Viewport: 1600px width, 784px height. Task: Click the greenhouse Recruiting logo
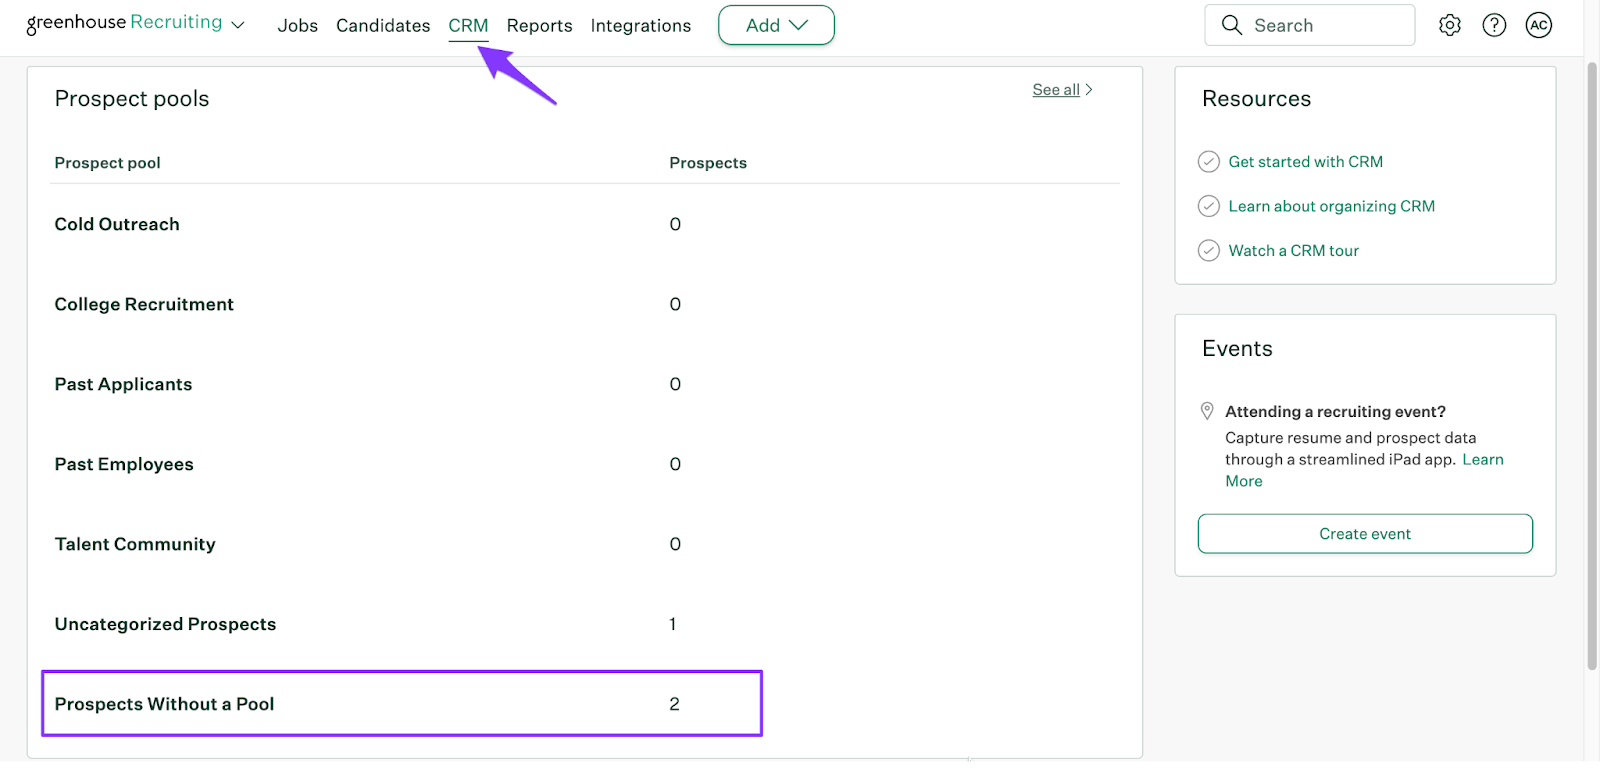coord(124,23)
